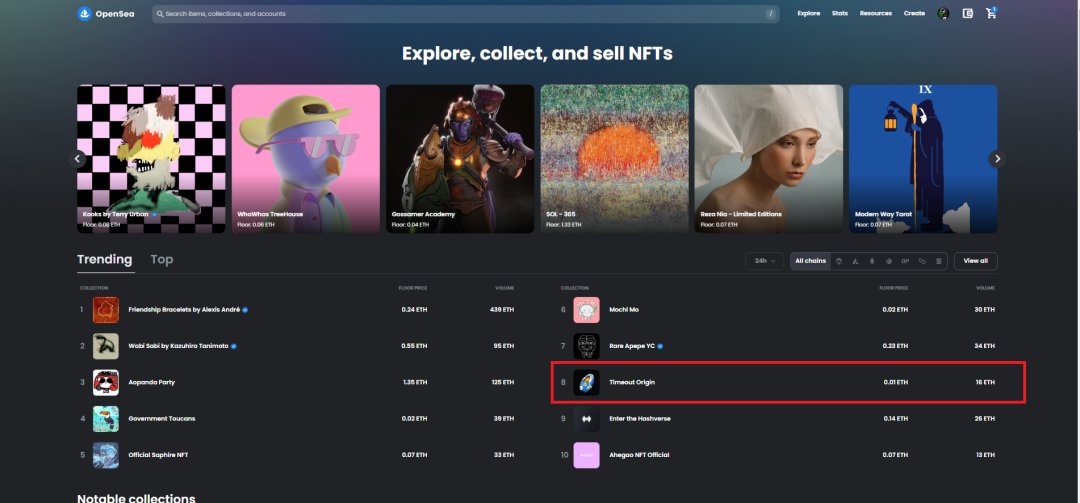The image size is (1080, 503).
Task: Click Mochi Mo collection thumbnail icon
Action: 586,309
